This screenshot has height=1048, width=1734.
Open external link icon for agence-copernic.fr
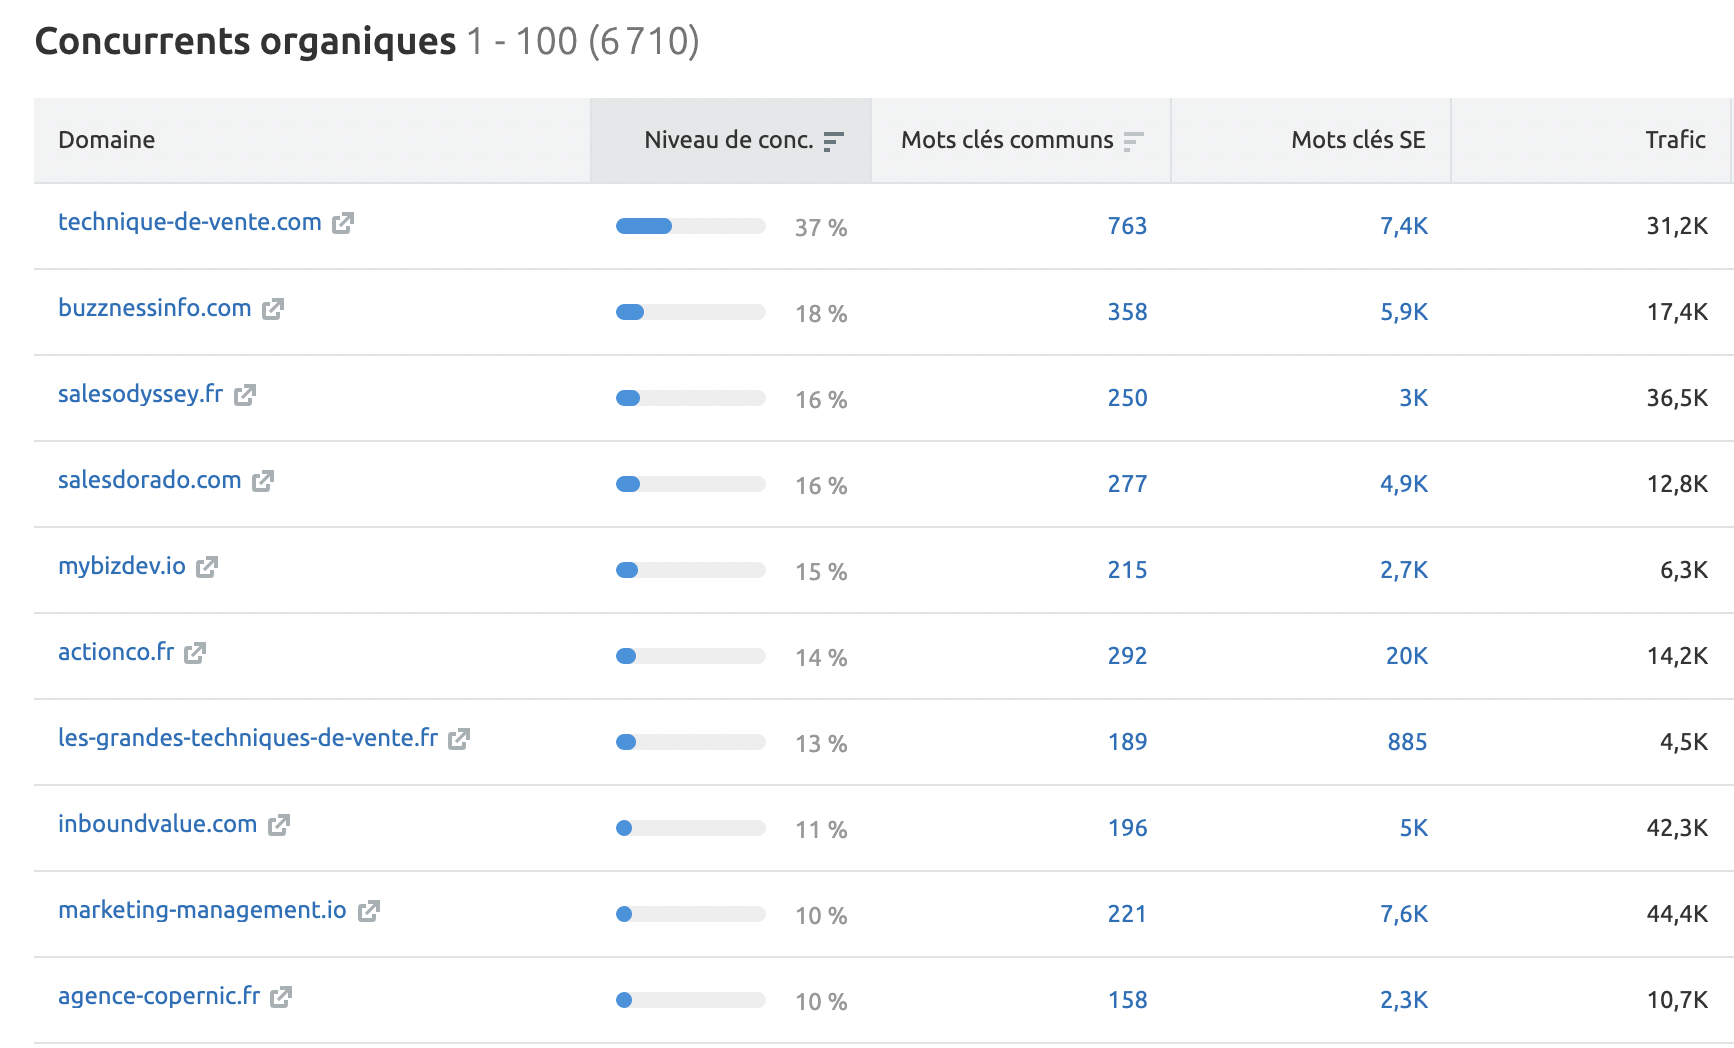point(281,997)
